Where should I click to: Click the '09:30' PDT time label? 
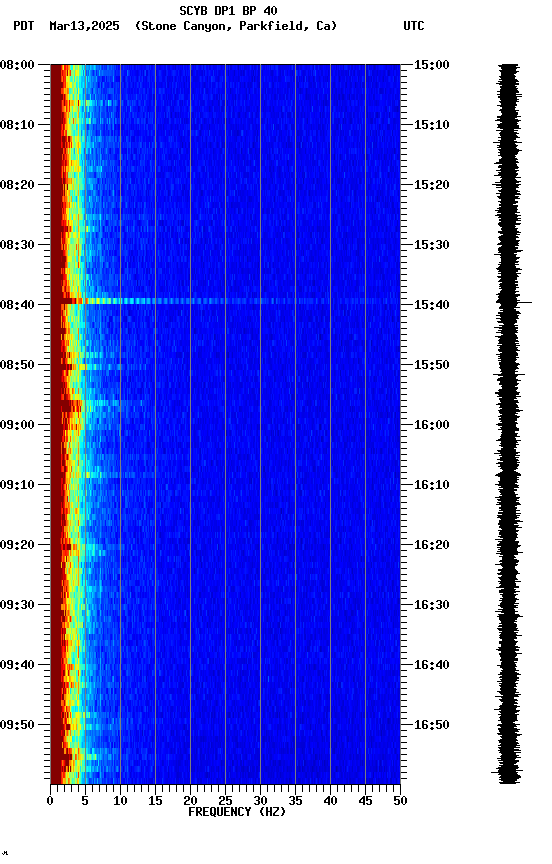point(17,606)
